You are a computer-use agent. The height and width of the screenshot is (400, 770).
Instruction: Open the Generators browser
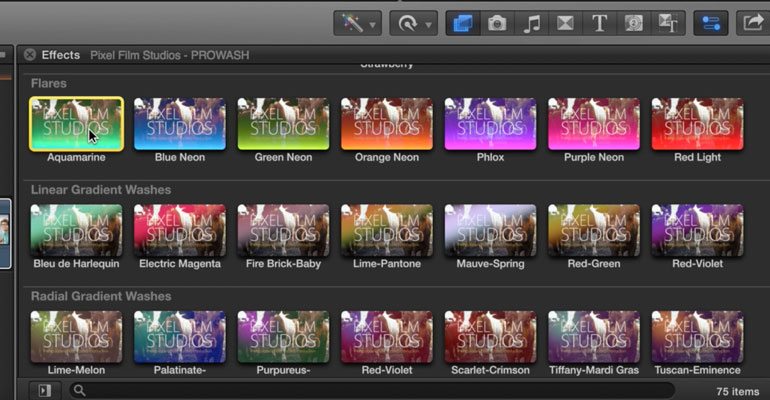coord(633,23)
